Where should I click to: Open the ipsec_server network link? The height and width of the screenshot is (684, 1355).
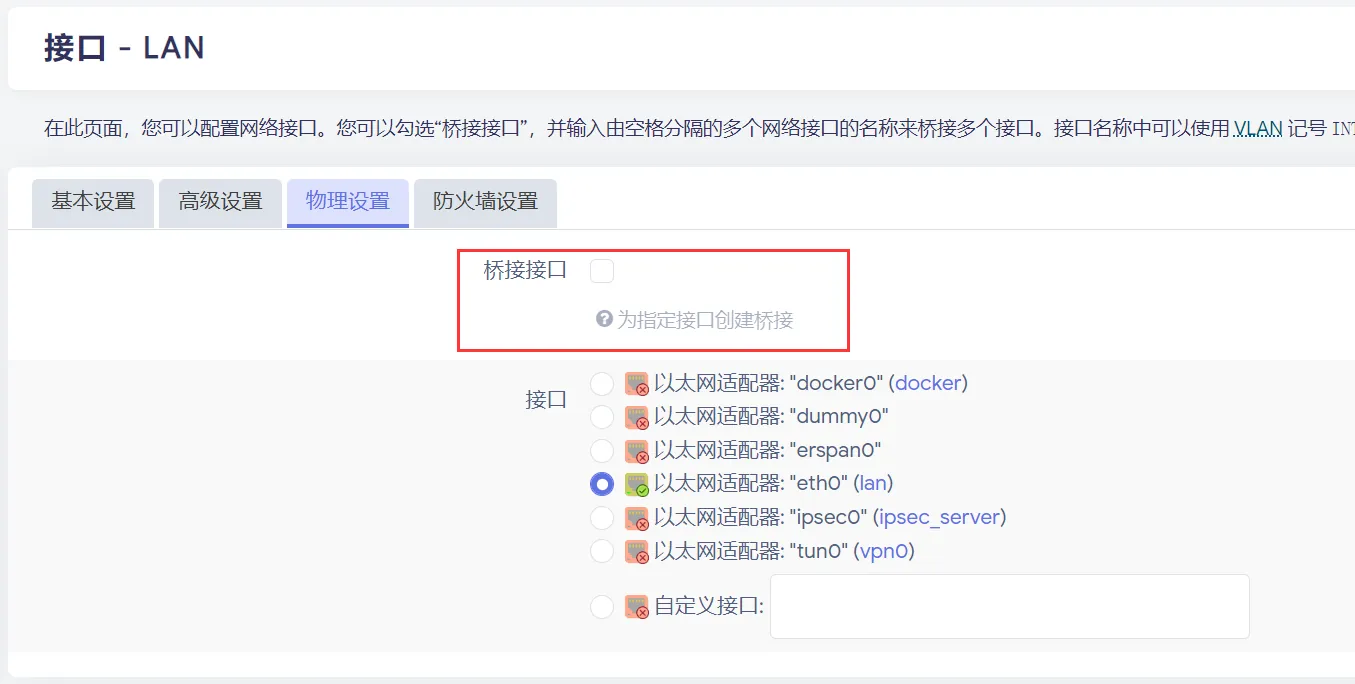pos(939,517)
